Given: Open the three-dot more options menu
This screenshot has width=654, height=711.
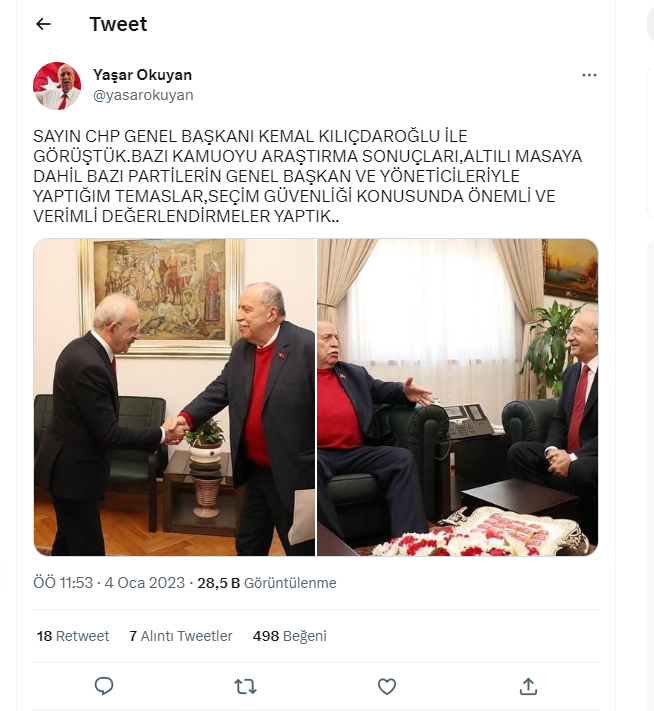Looking at the screenshot, I should 589,75.
